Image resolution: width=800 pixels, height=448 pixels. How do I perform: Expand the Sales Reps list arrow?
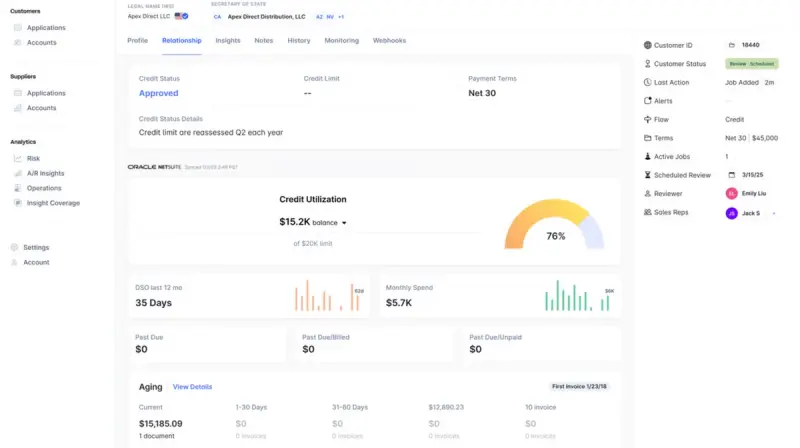[774, 213]
